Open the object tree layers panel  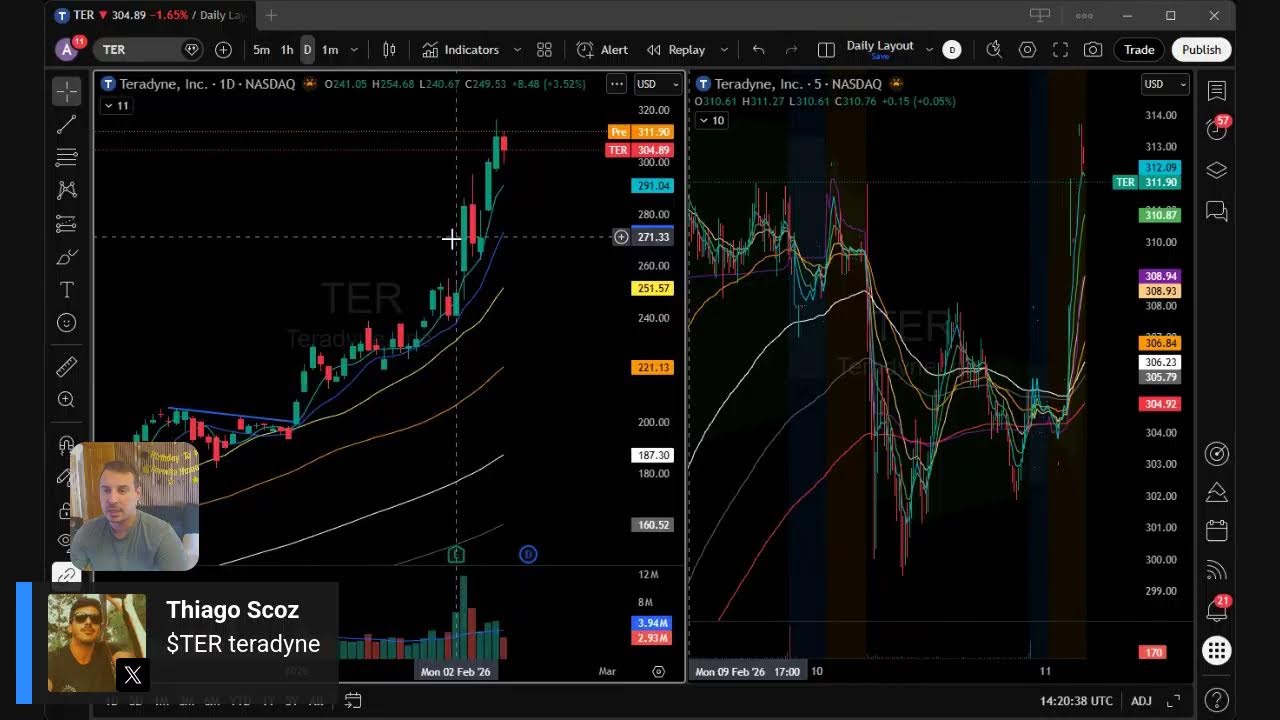1217,170
